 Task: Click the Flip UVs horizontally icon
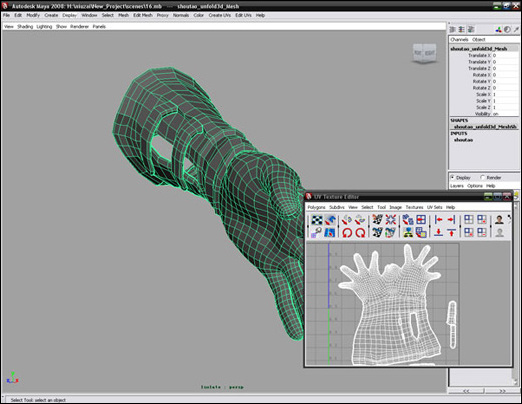click(347, 220)
